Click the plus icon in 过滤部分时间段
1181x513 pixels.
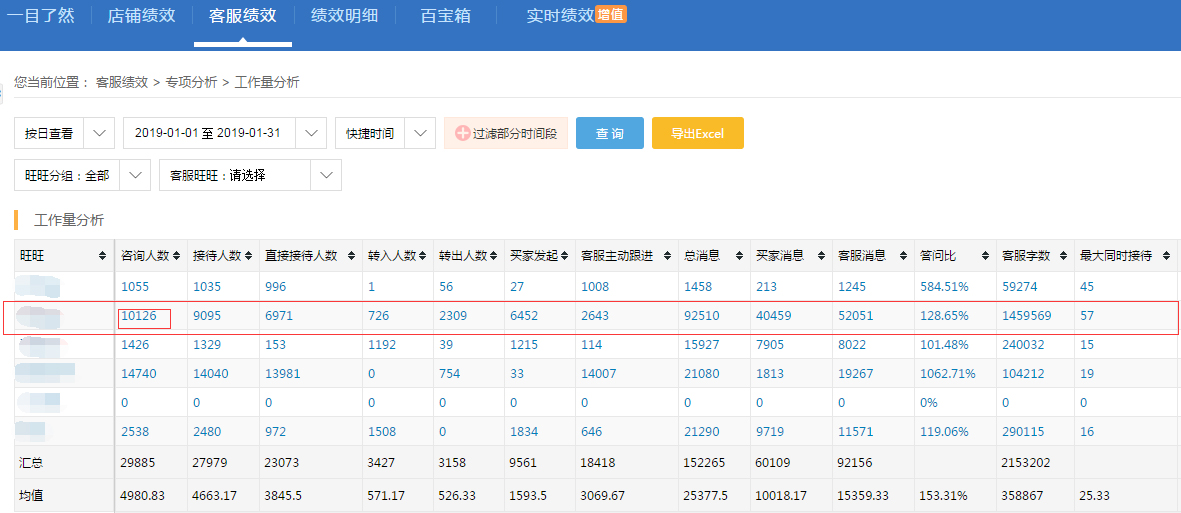point(462,133)
